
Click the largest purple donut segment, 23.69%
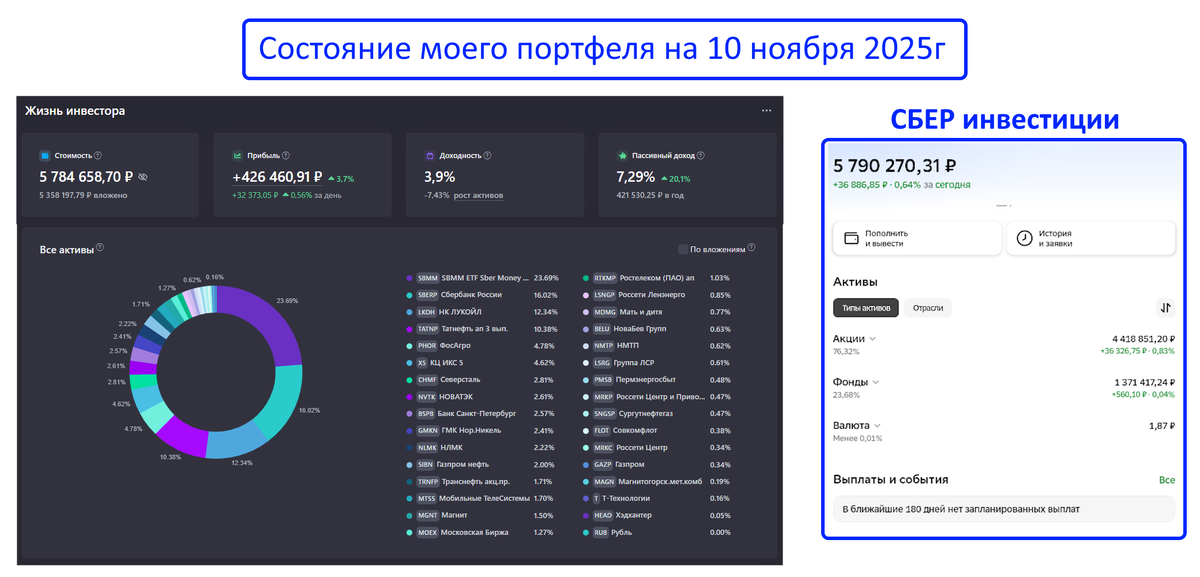coord(270,322)
